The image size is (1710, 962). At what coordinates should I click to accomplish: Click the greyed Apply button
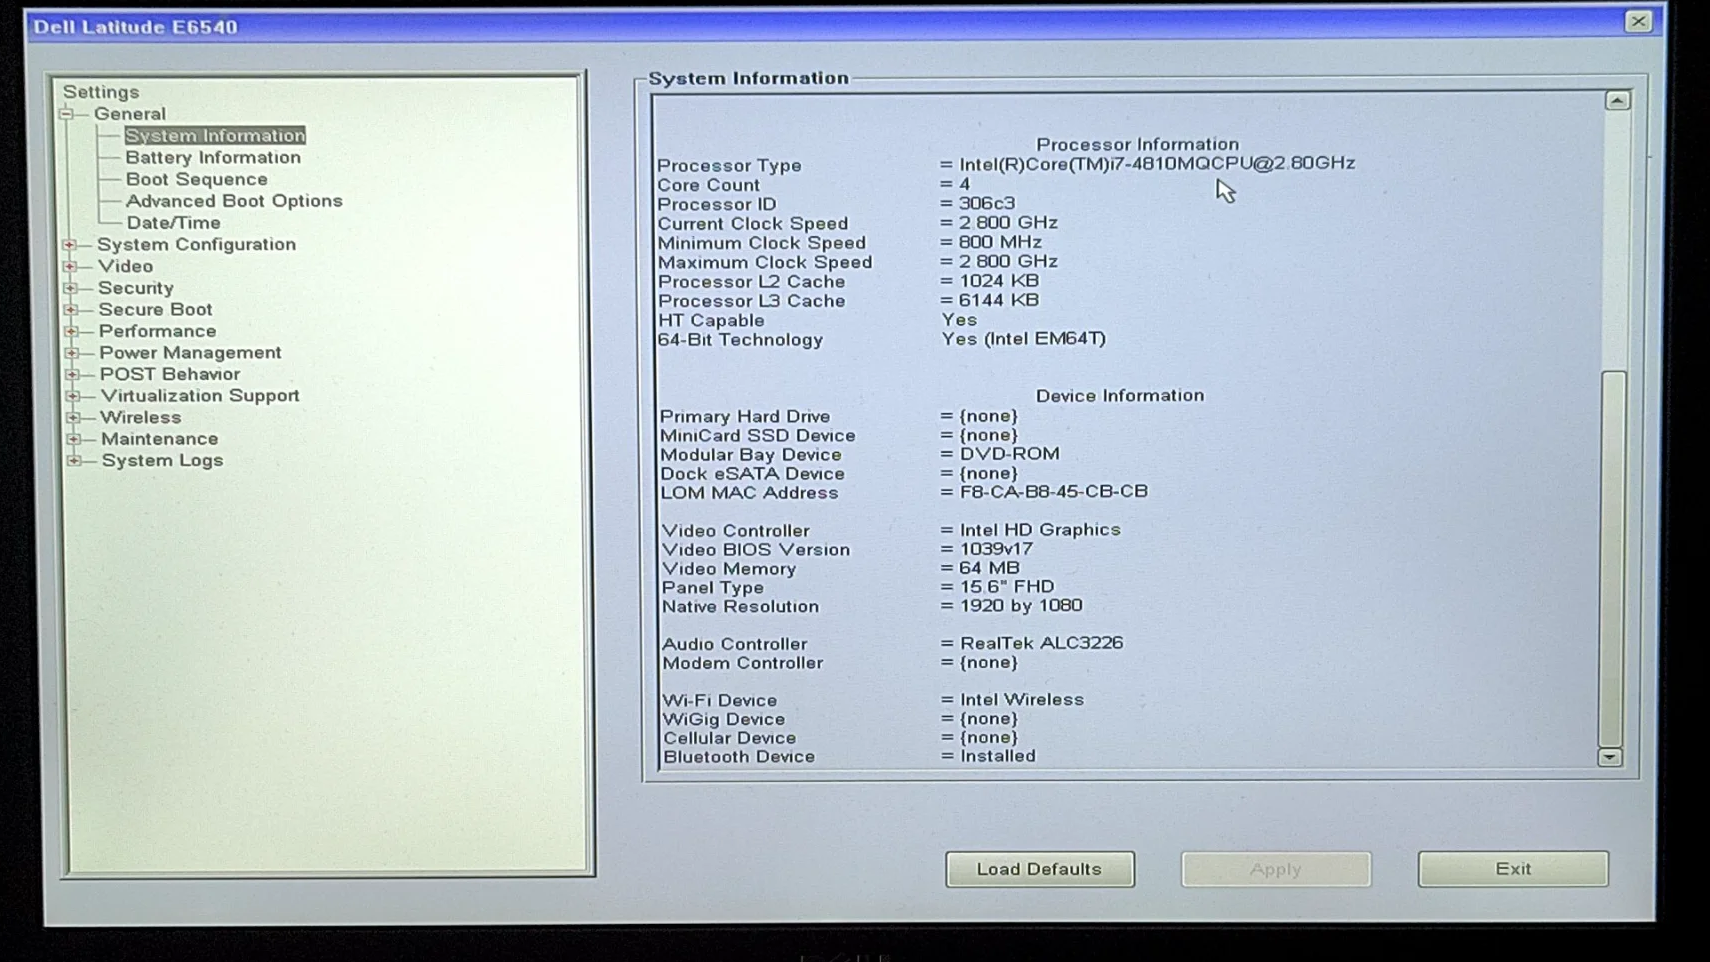(1276, 869)
